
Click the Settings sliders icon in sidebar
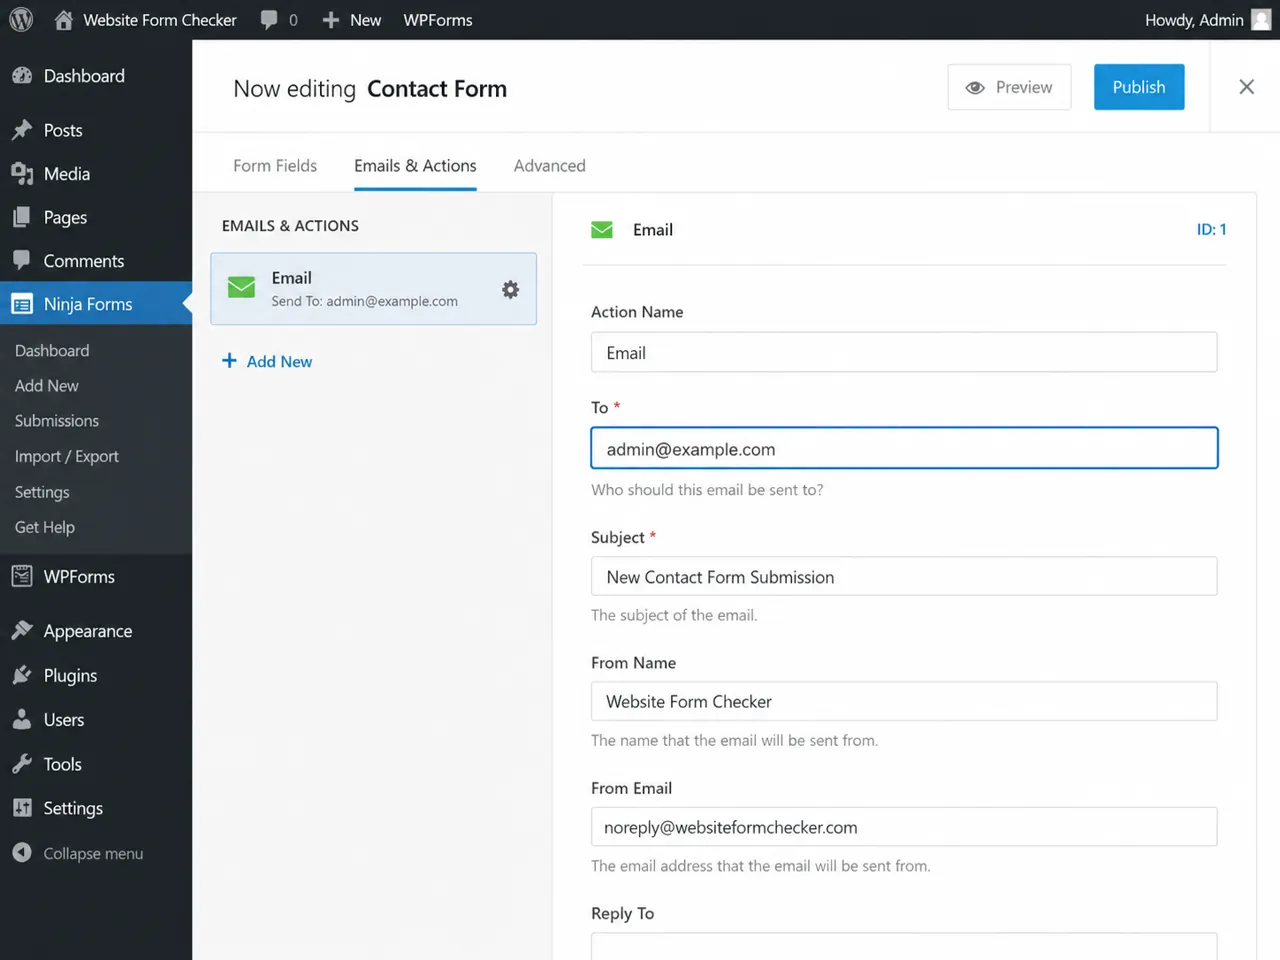coord(22,808)
